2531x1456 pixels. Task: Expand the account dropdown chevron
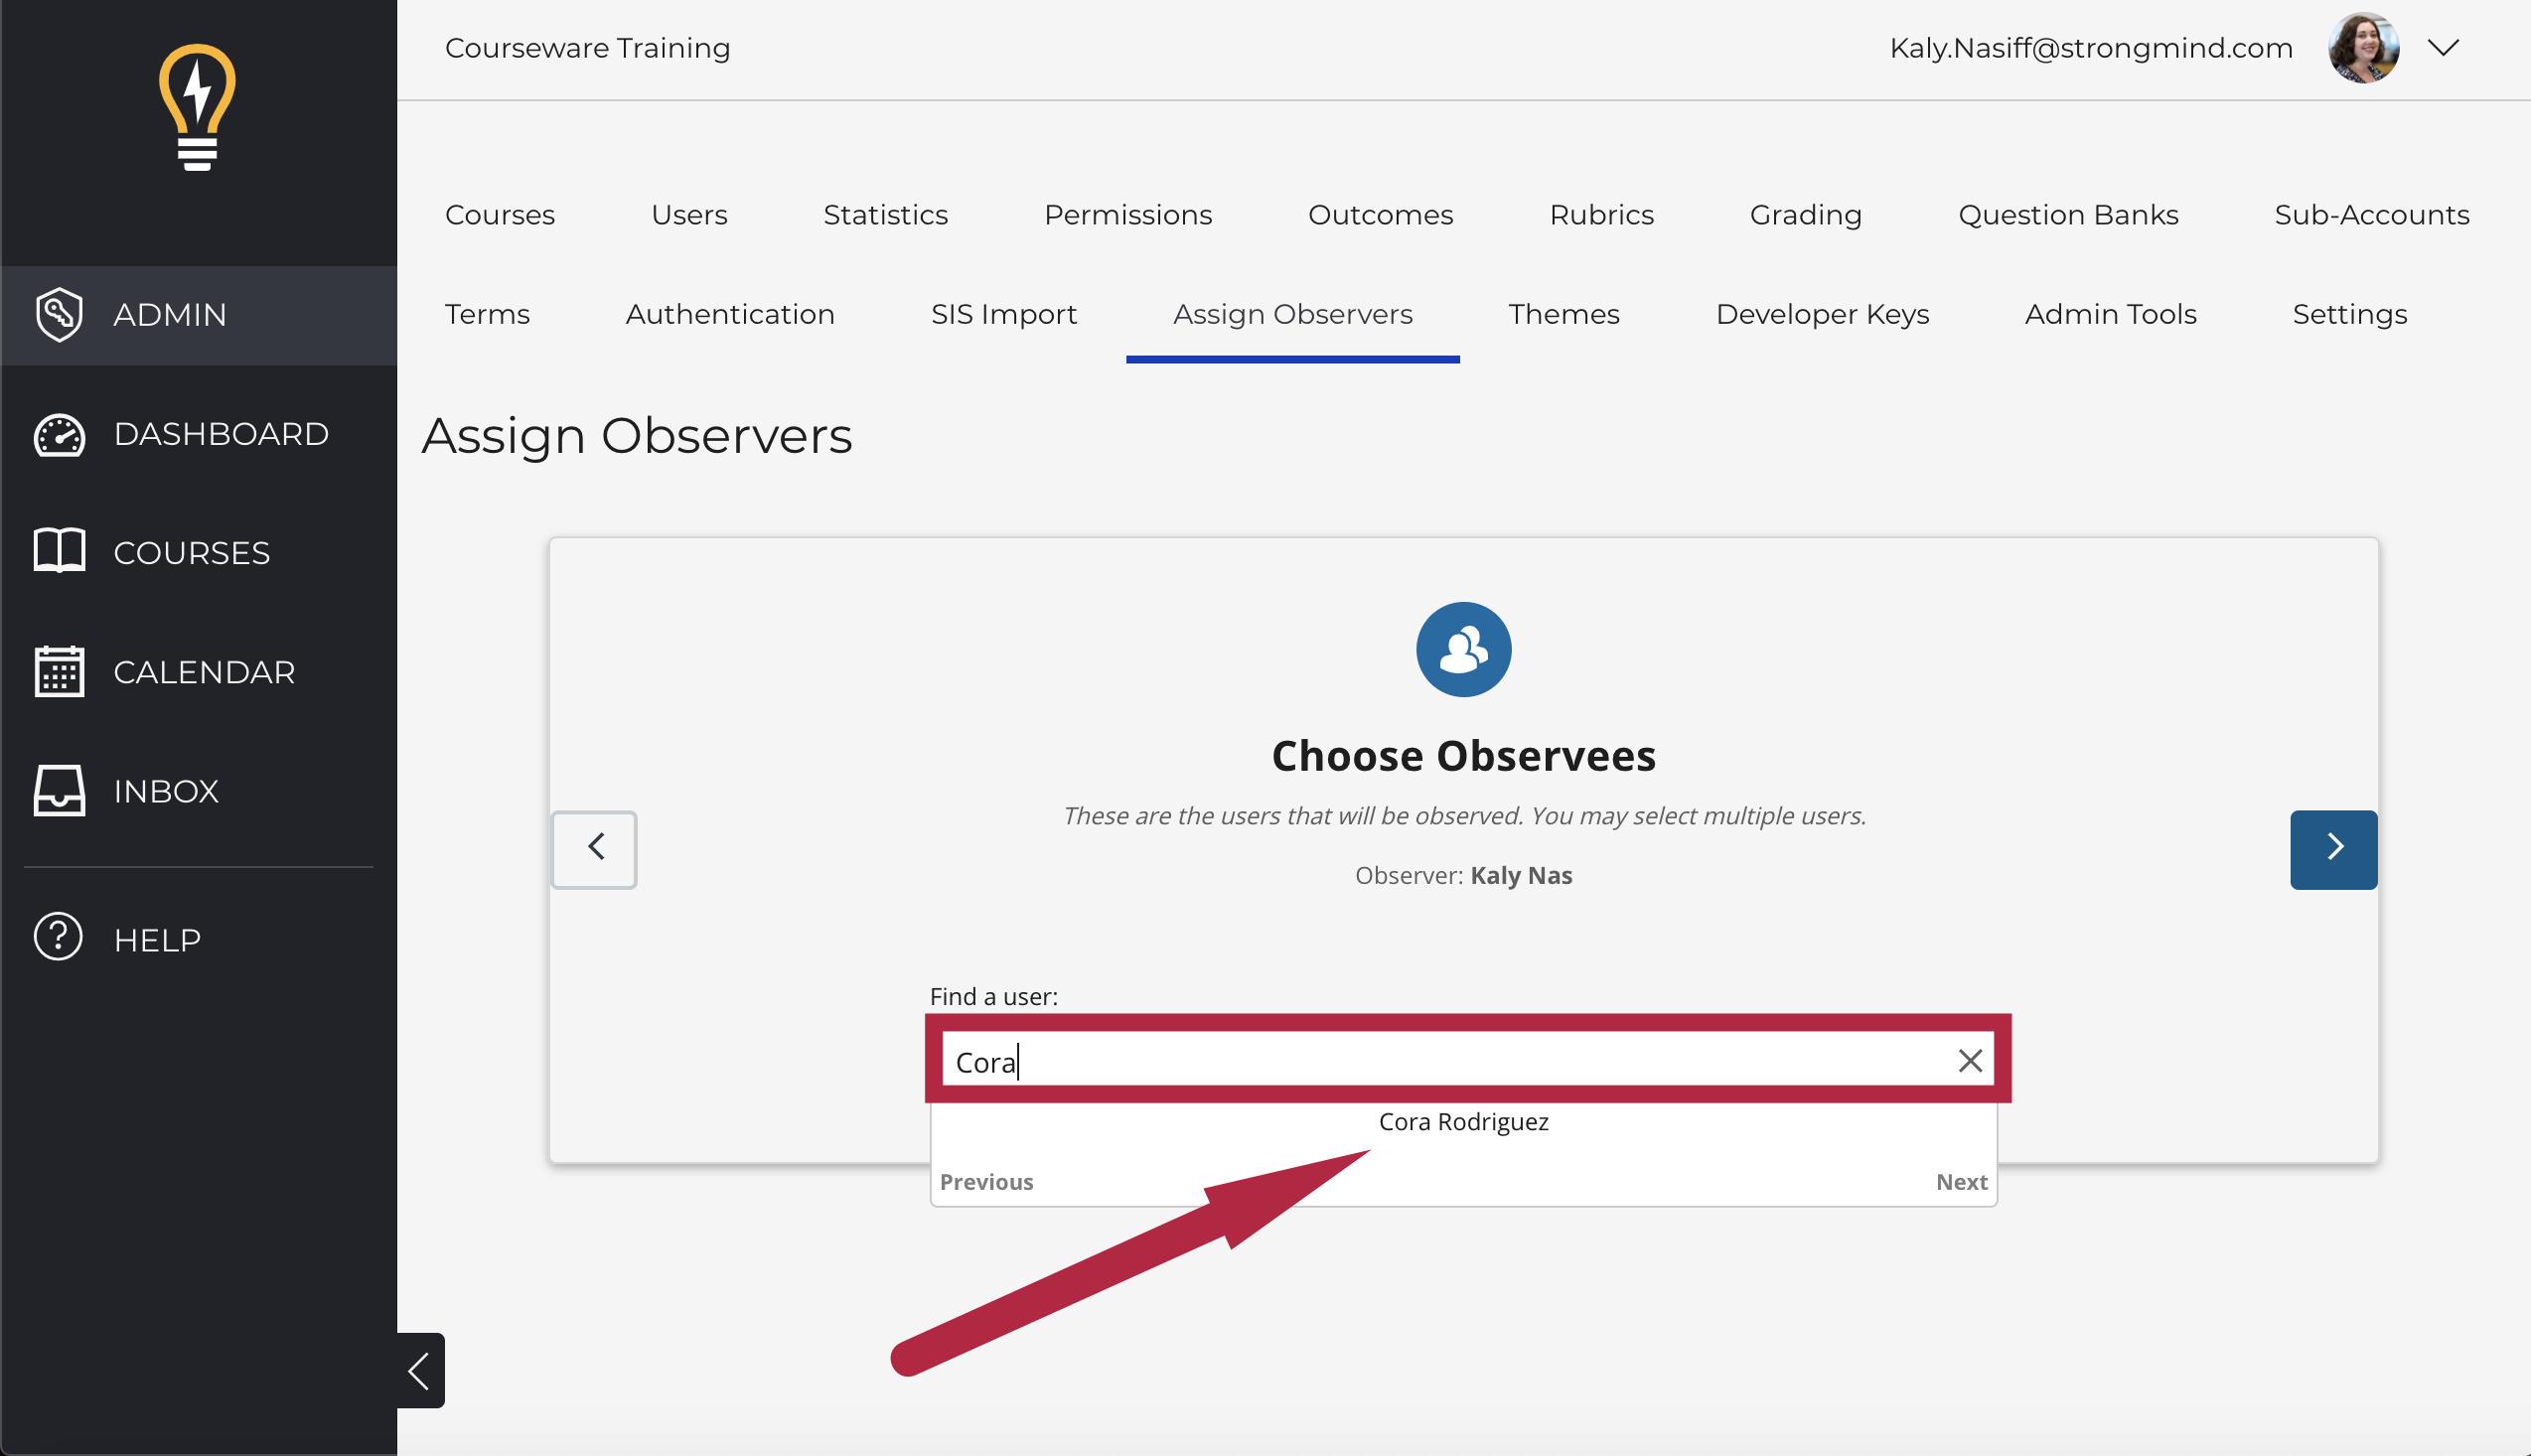[2443, 48]
